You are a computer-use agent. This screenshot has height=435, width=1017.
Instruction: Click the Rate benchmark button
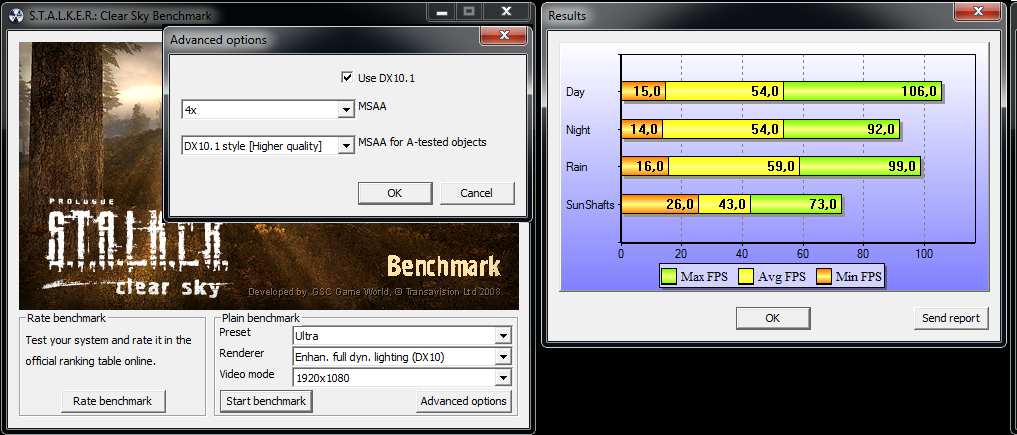click(x=113, y=401)
